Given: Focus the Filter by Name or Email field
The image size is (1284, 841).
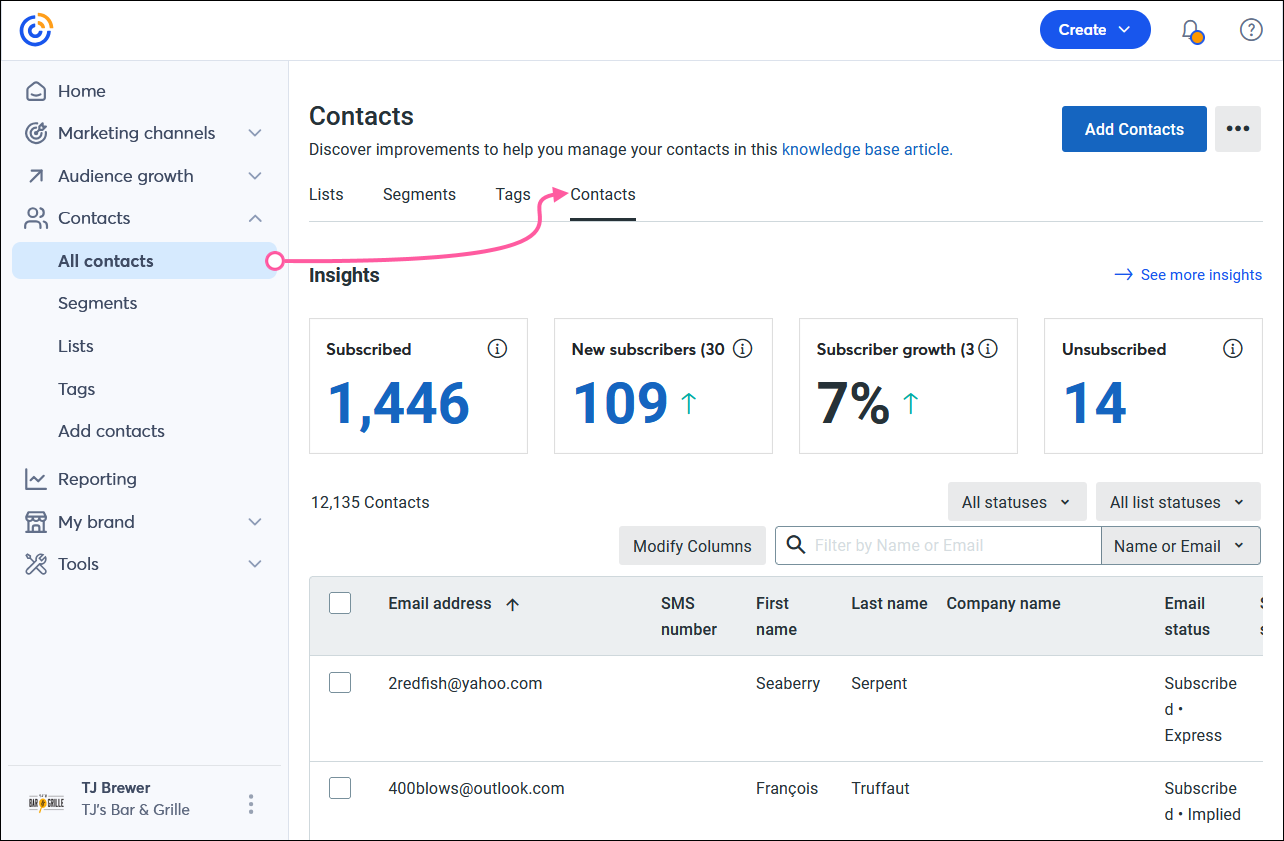Looking at the screenshot, I should point(938,546).
